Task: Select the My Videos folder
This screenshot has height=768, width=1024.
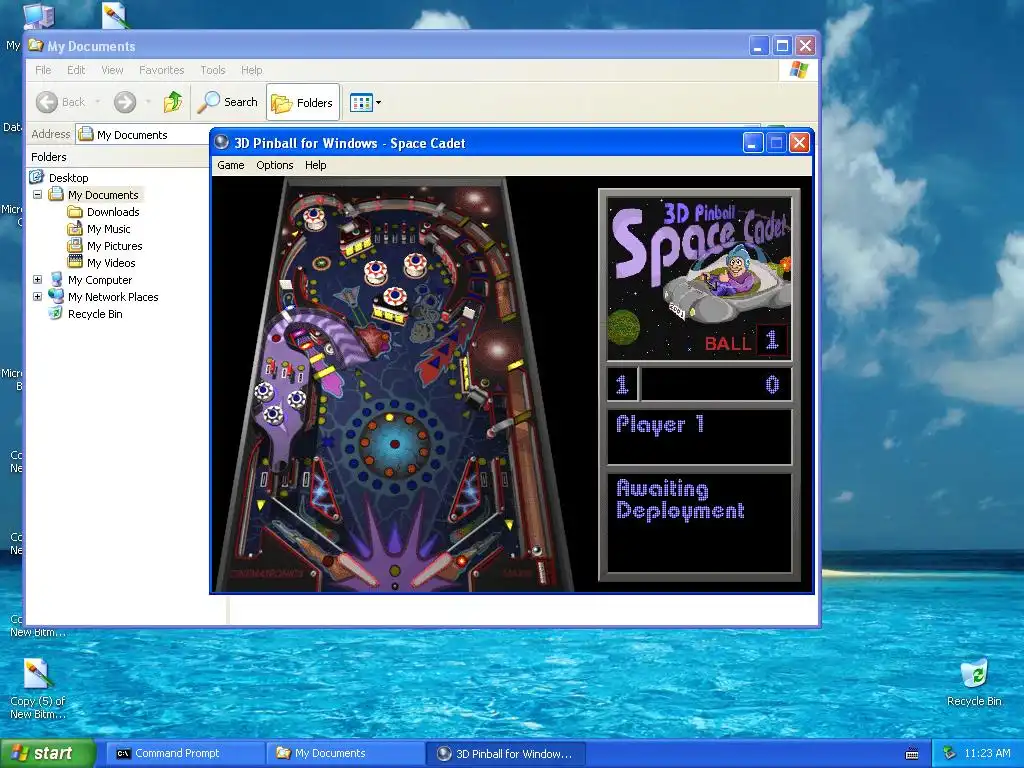Action: [111, 263]
